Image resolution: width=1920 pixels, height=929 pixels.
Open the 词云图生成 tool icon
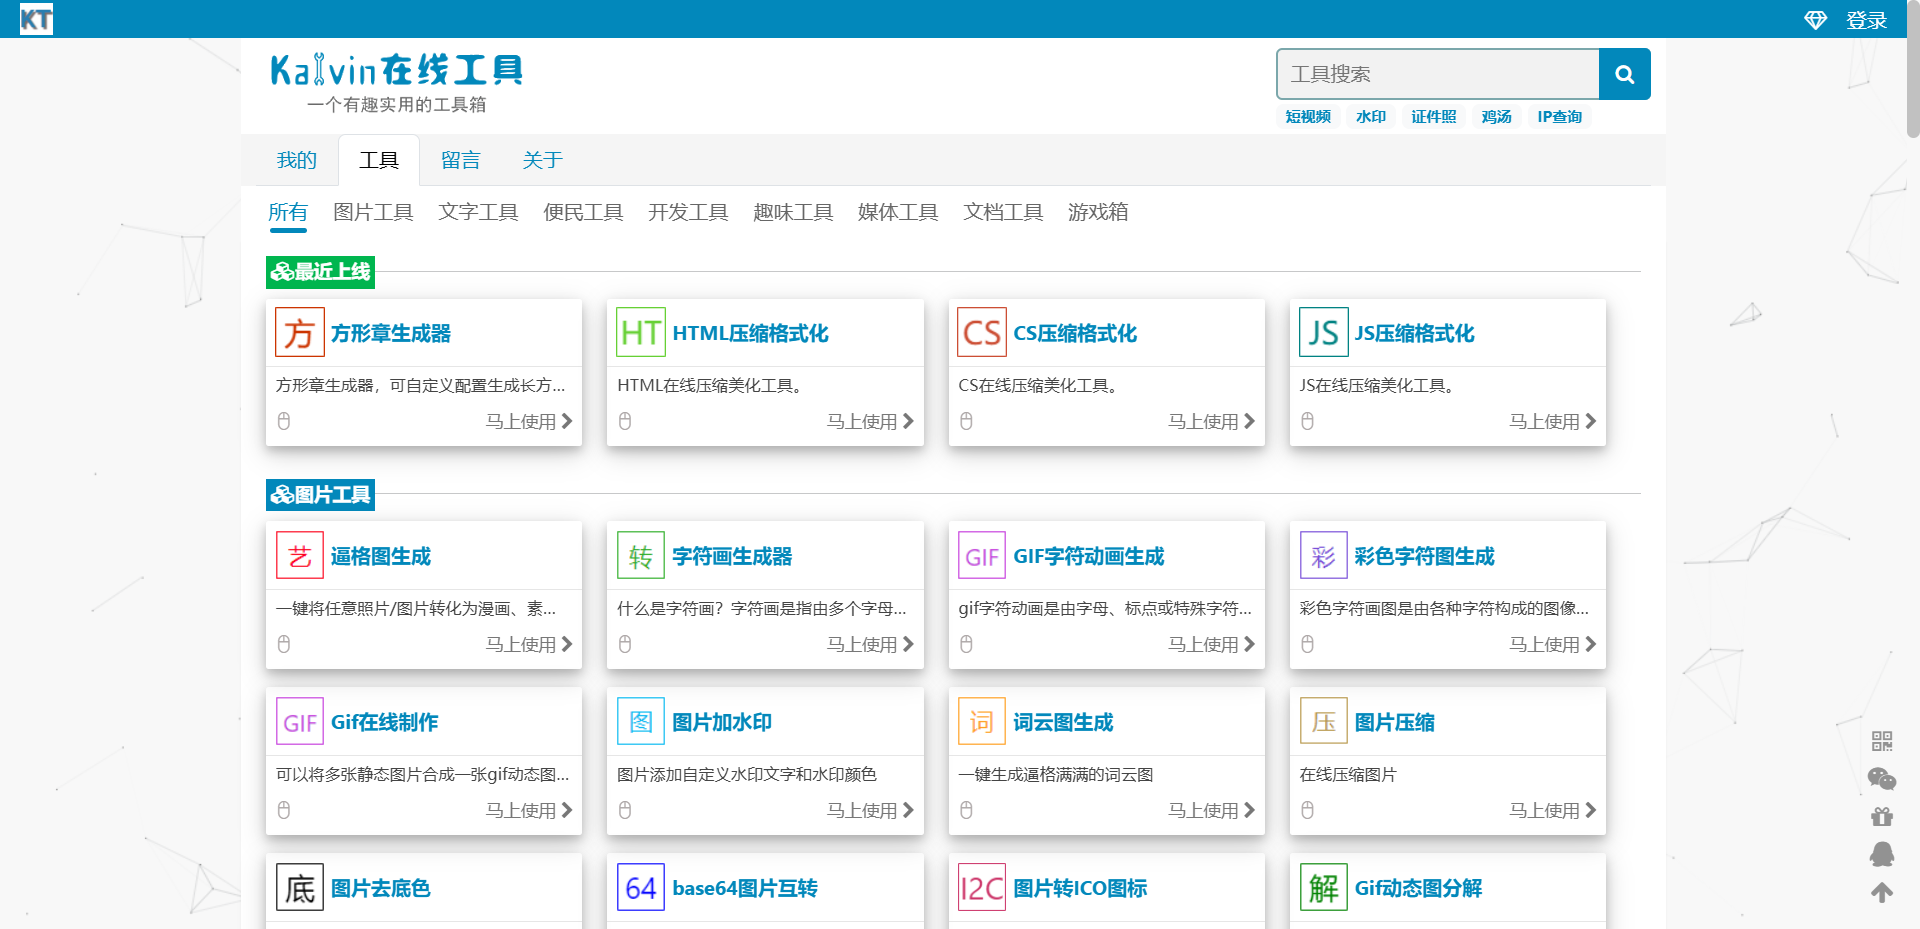(981, 721)
